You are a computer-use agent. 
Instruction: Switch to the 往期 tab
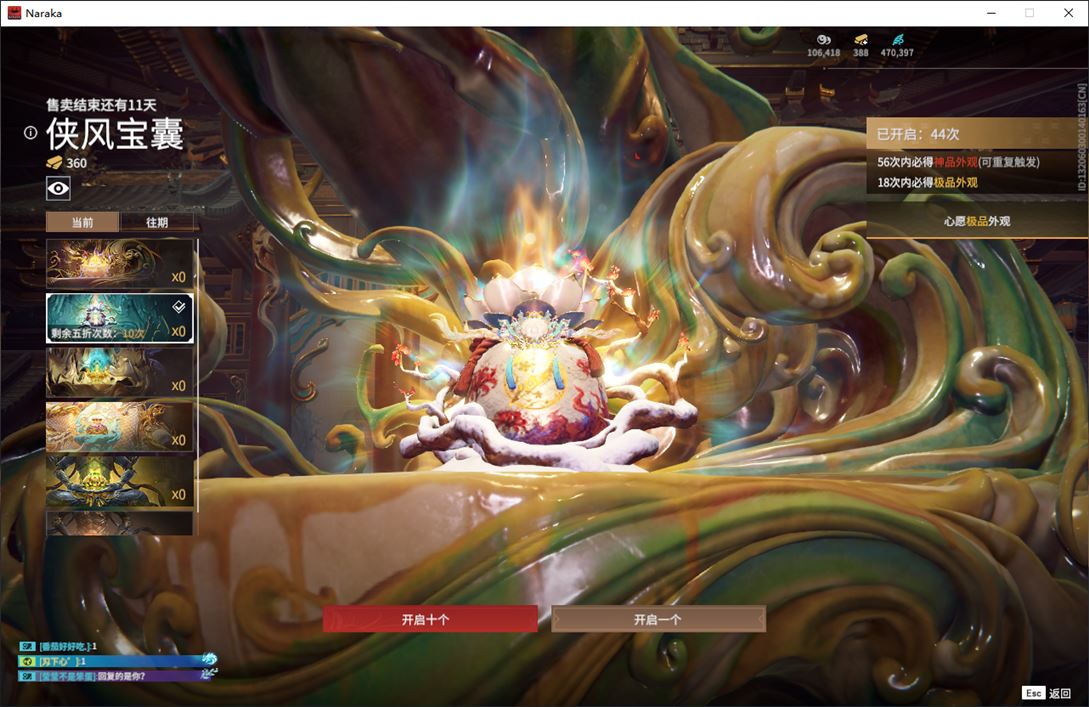point(157,222)
